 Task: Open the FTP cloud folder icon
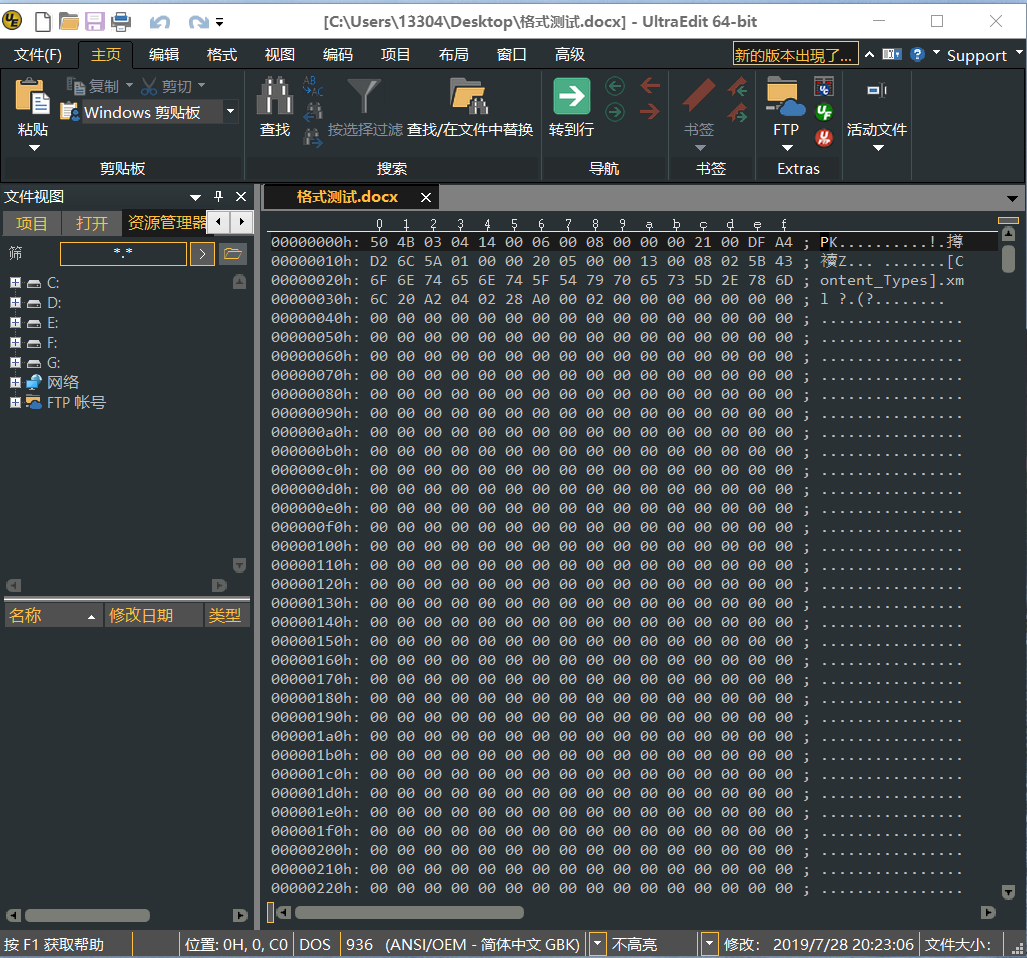pos(785,97)
